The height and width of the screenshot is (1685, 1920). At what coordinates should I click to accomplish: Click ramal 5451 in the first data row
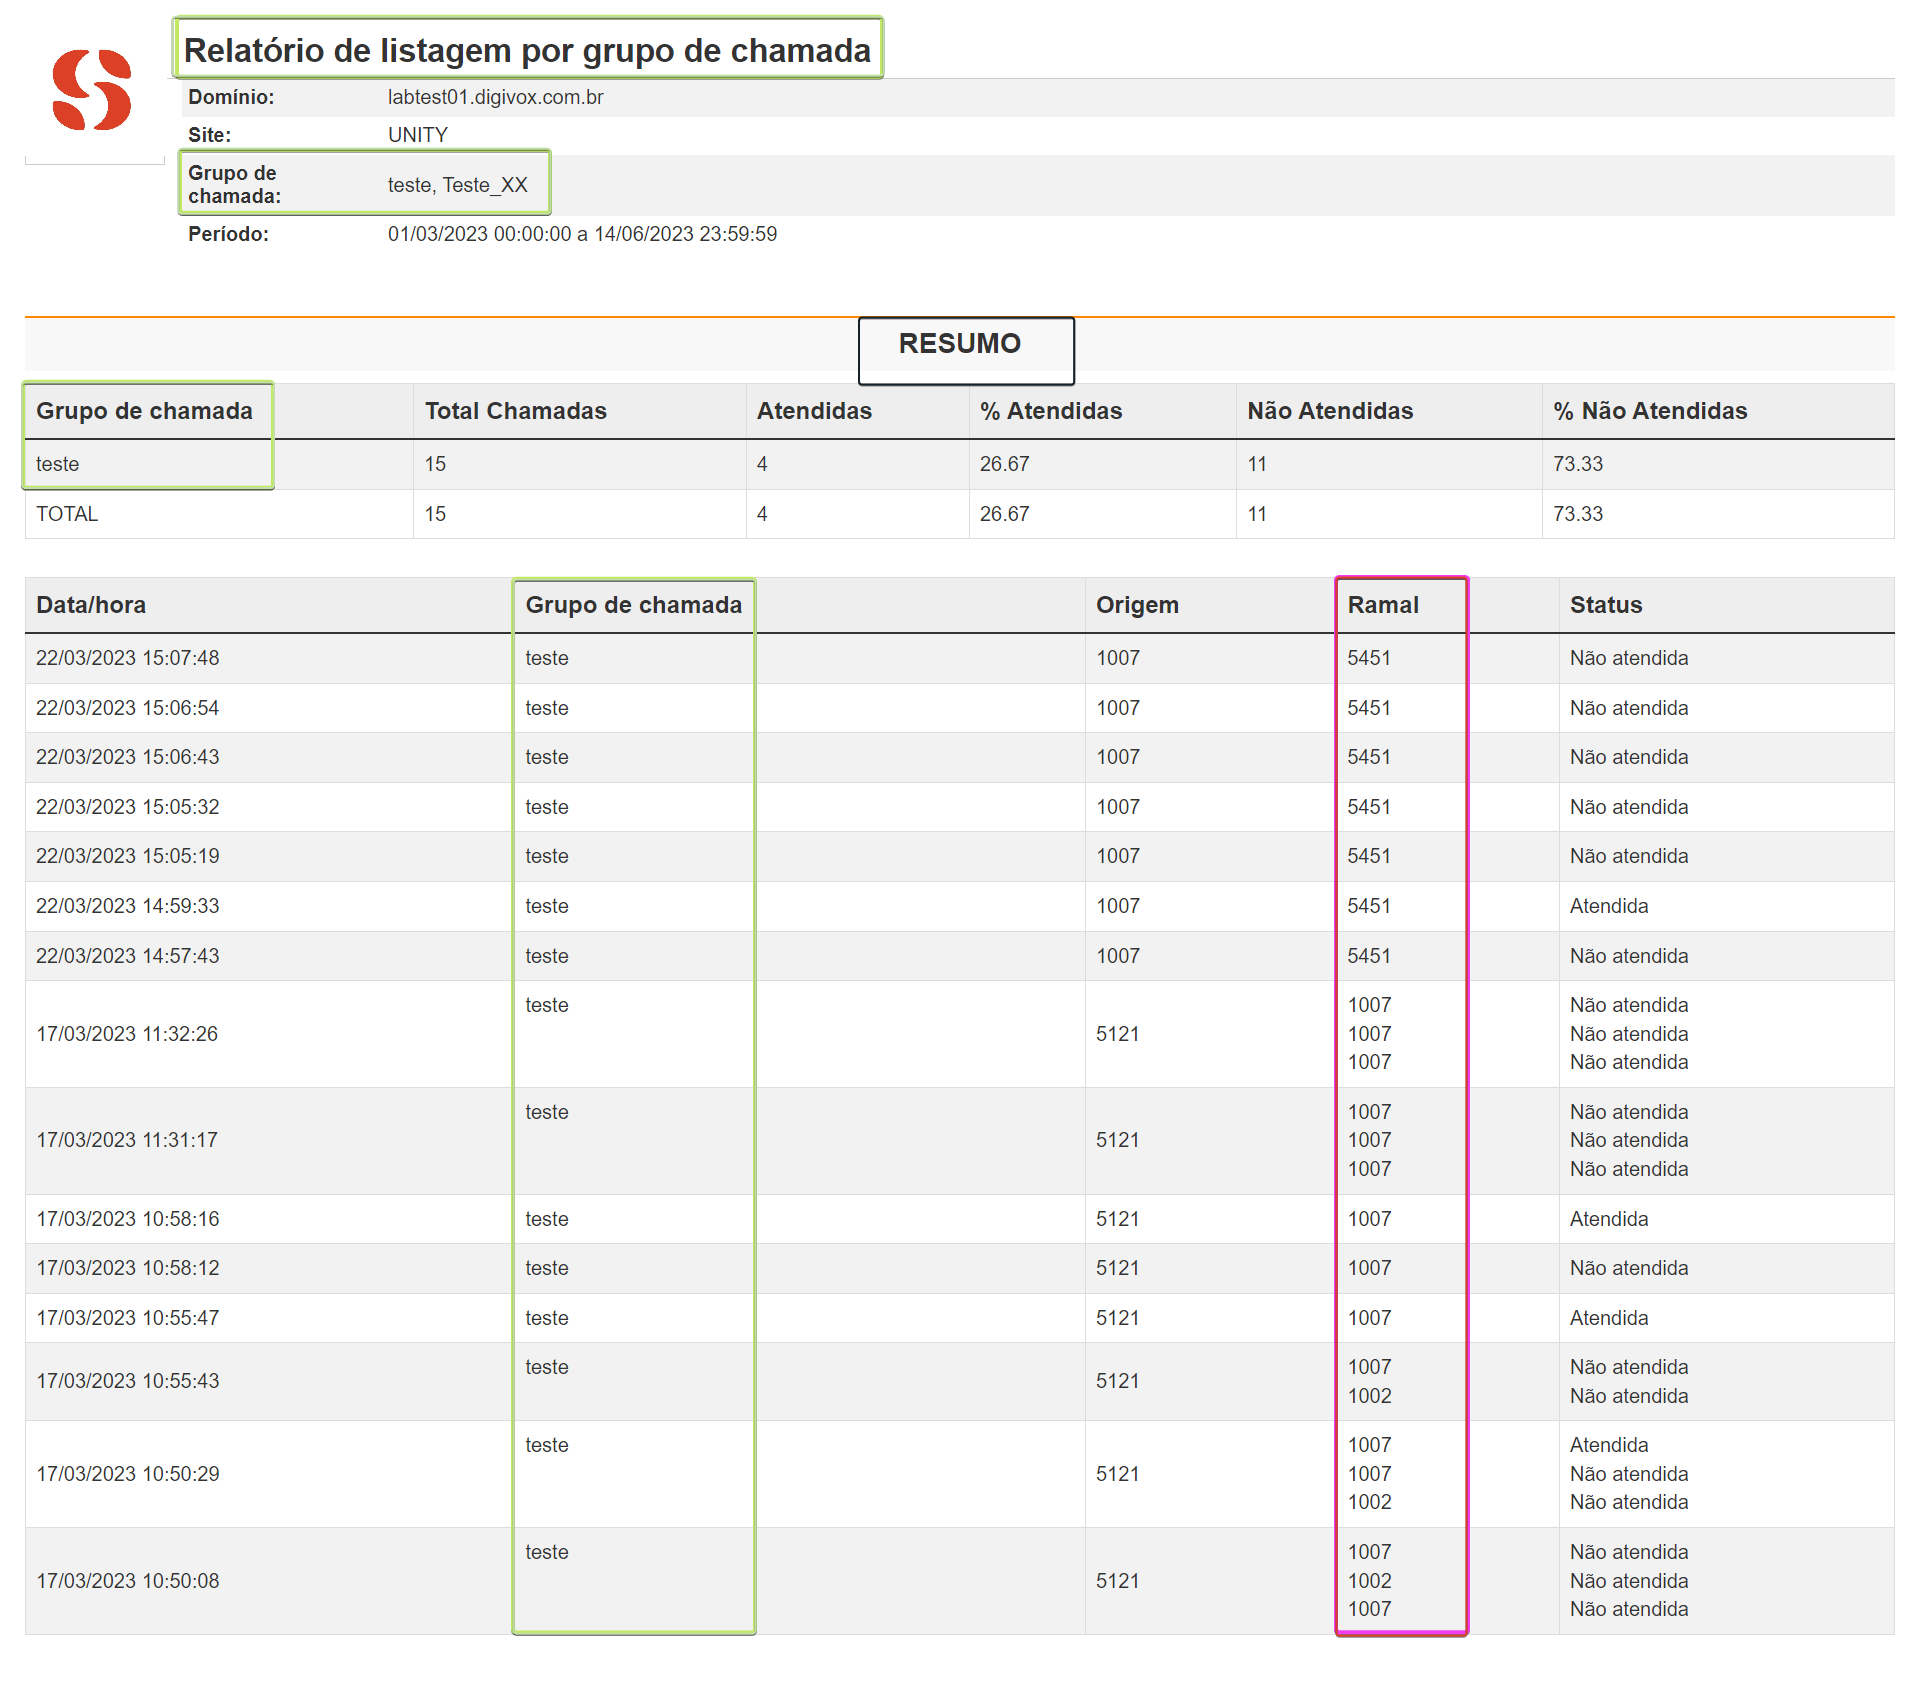pos(1369,657)
